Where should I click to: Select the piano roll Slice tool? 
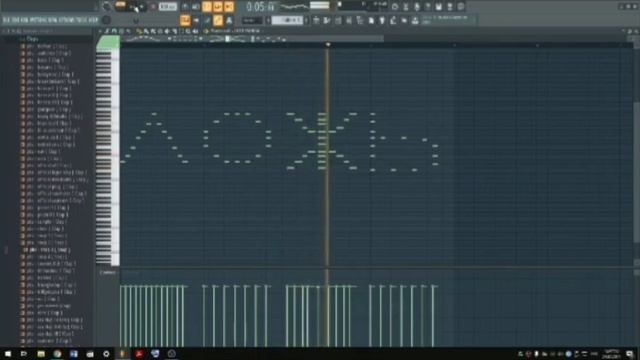point(174,31)
